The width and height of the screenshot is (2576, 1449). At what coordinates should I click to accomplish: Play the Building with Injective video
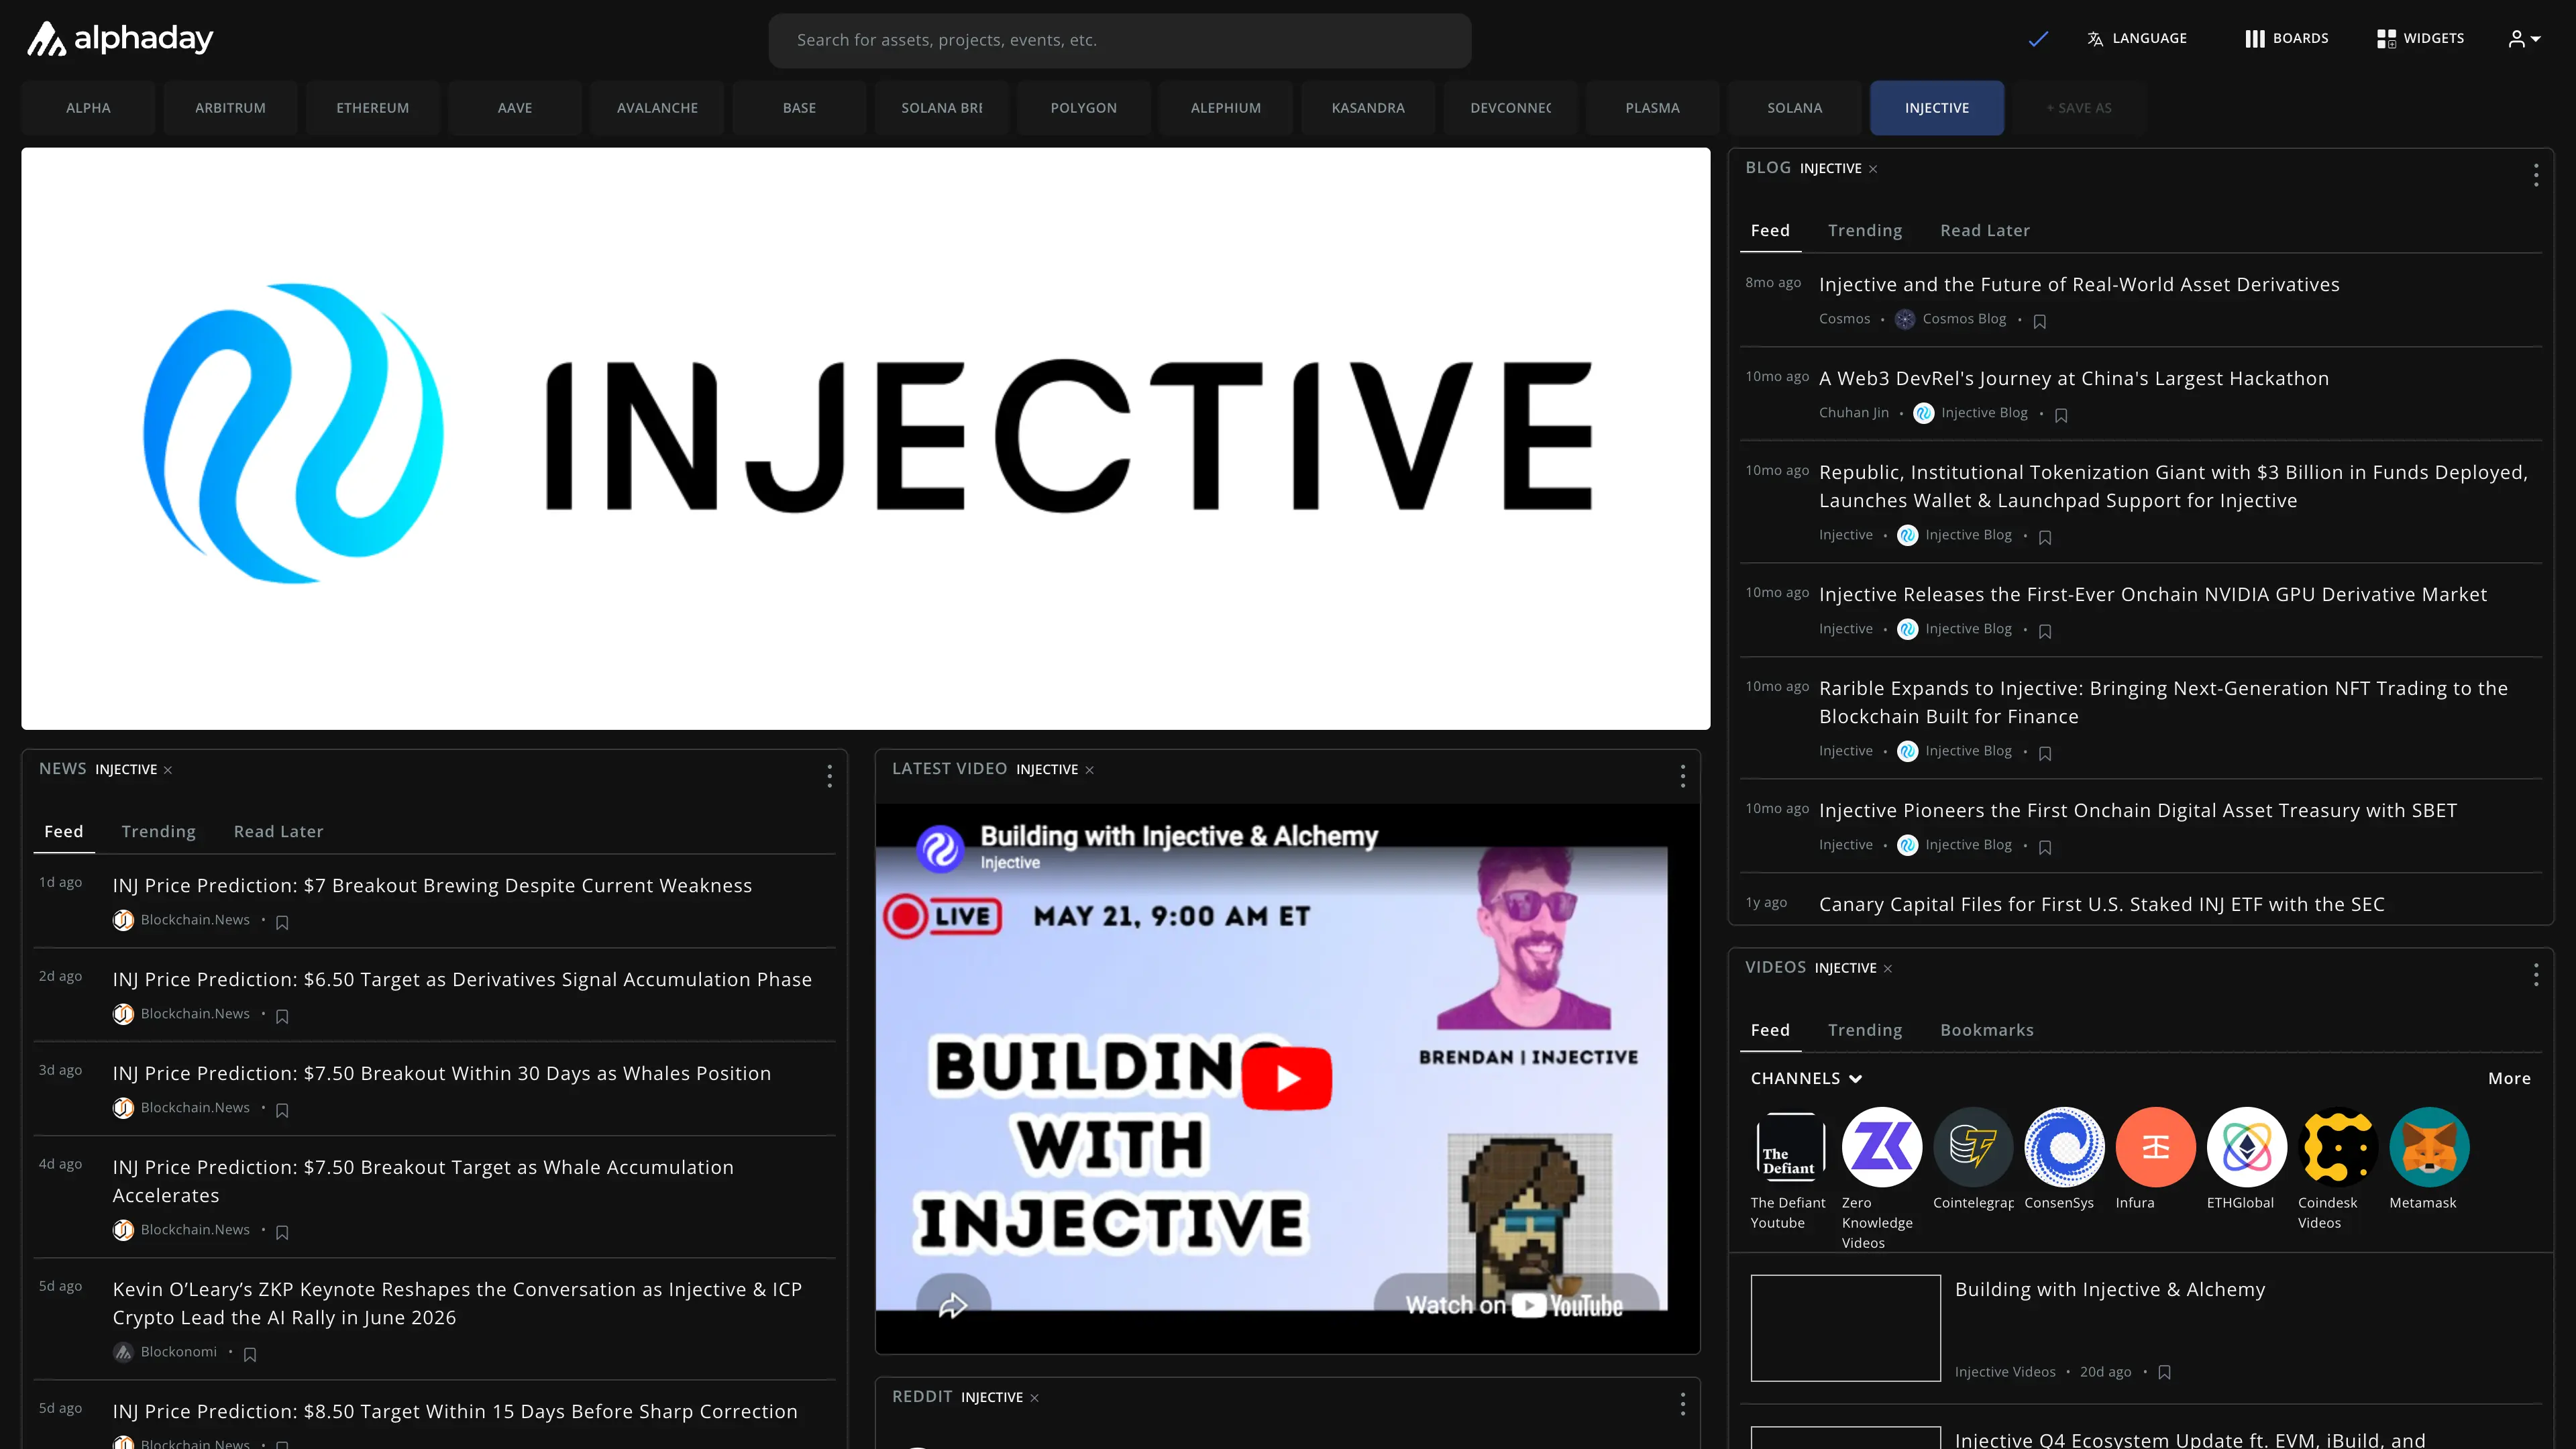pyautogui.click(x=1286, y=1078)
